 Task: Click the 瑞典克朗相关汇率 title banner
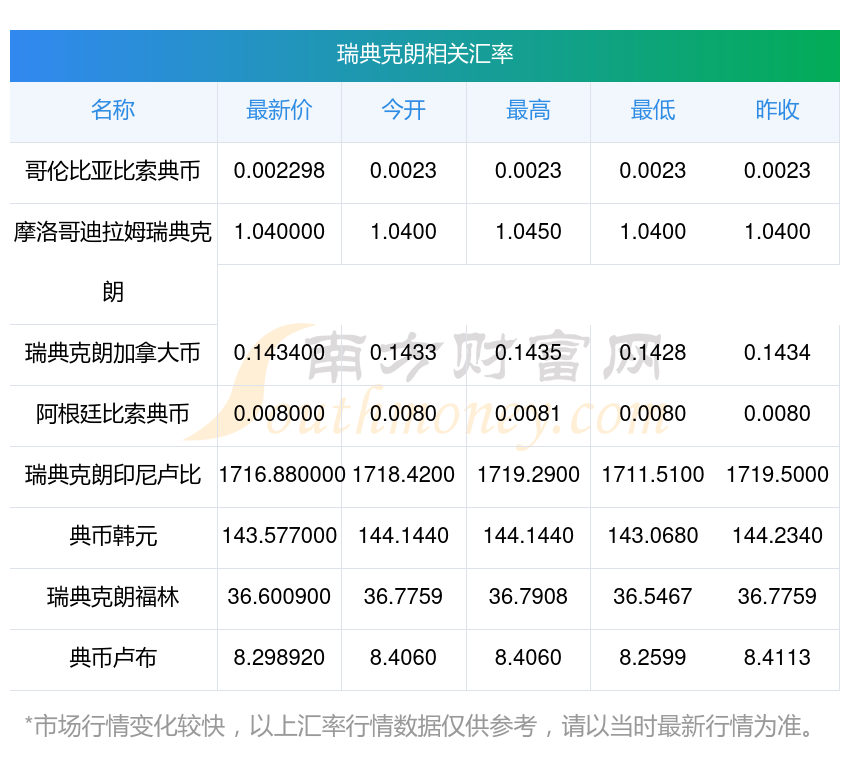[425, 55]
